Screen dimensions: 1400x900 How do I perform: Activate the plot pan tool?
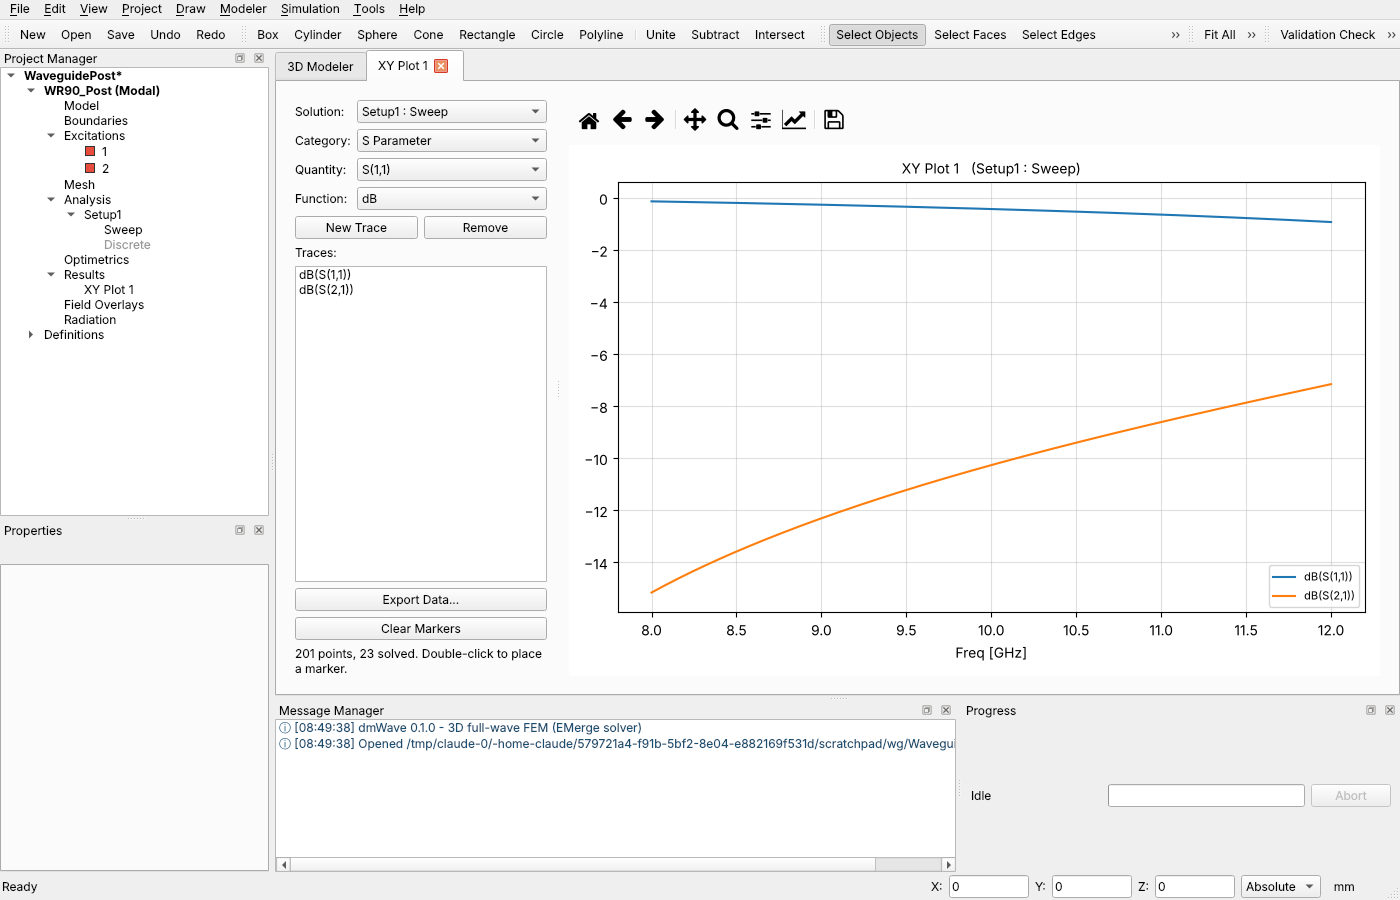[x=695, y=120]
